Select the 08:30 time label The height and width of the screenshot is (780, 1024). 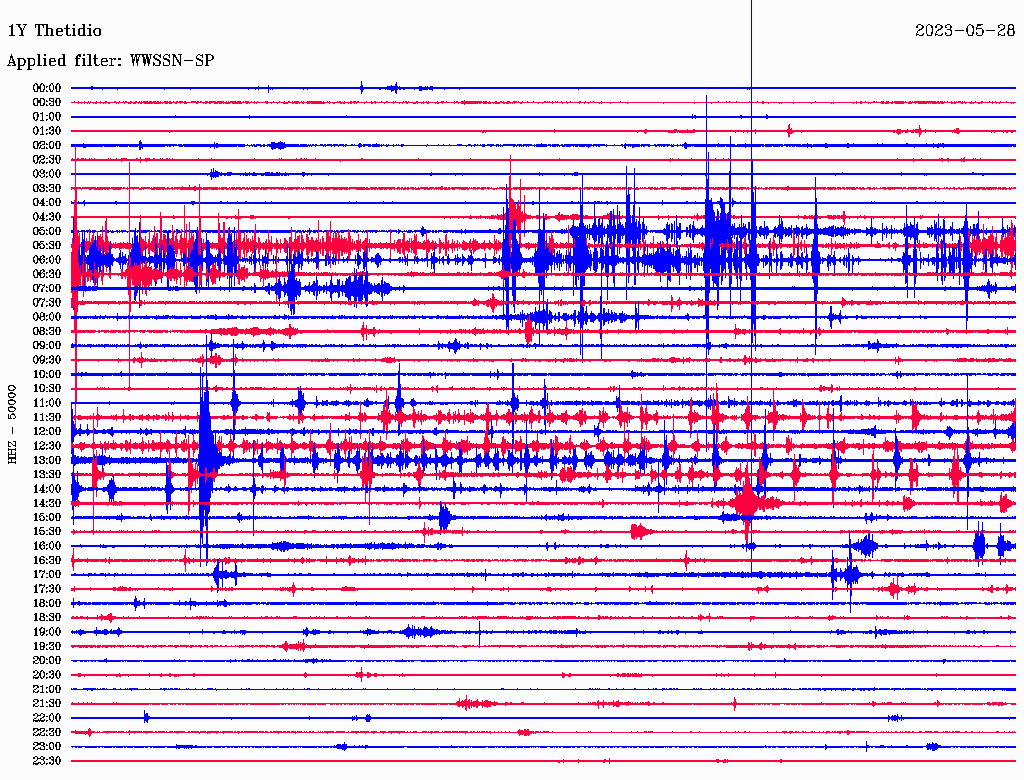(x=47, y=332)
